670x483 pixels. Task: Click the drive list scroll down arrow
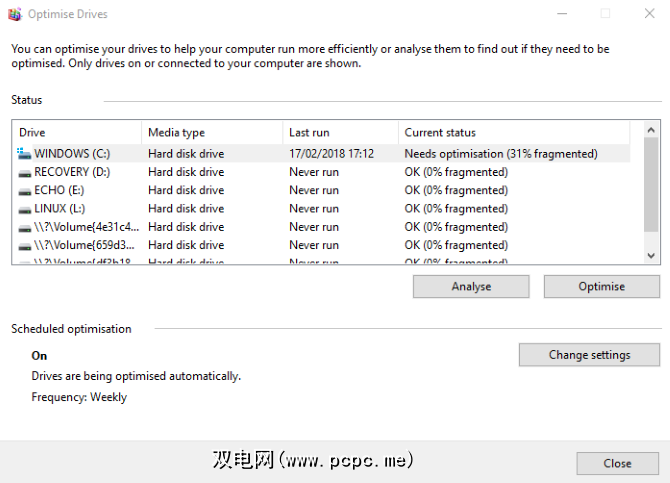tap(651, 256)
